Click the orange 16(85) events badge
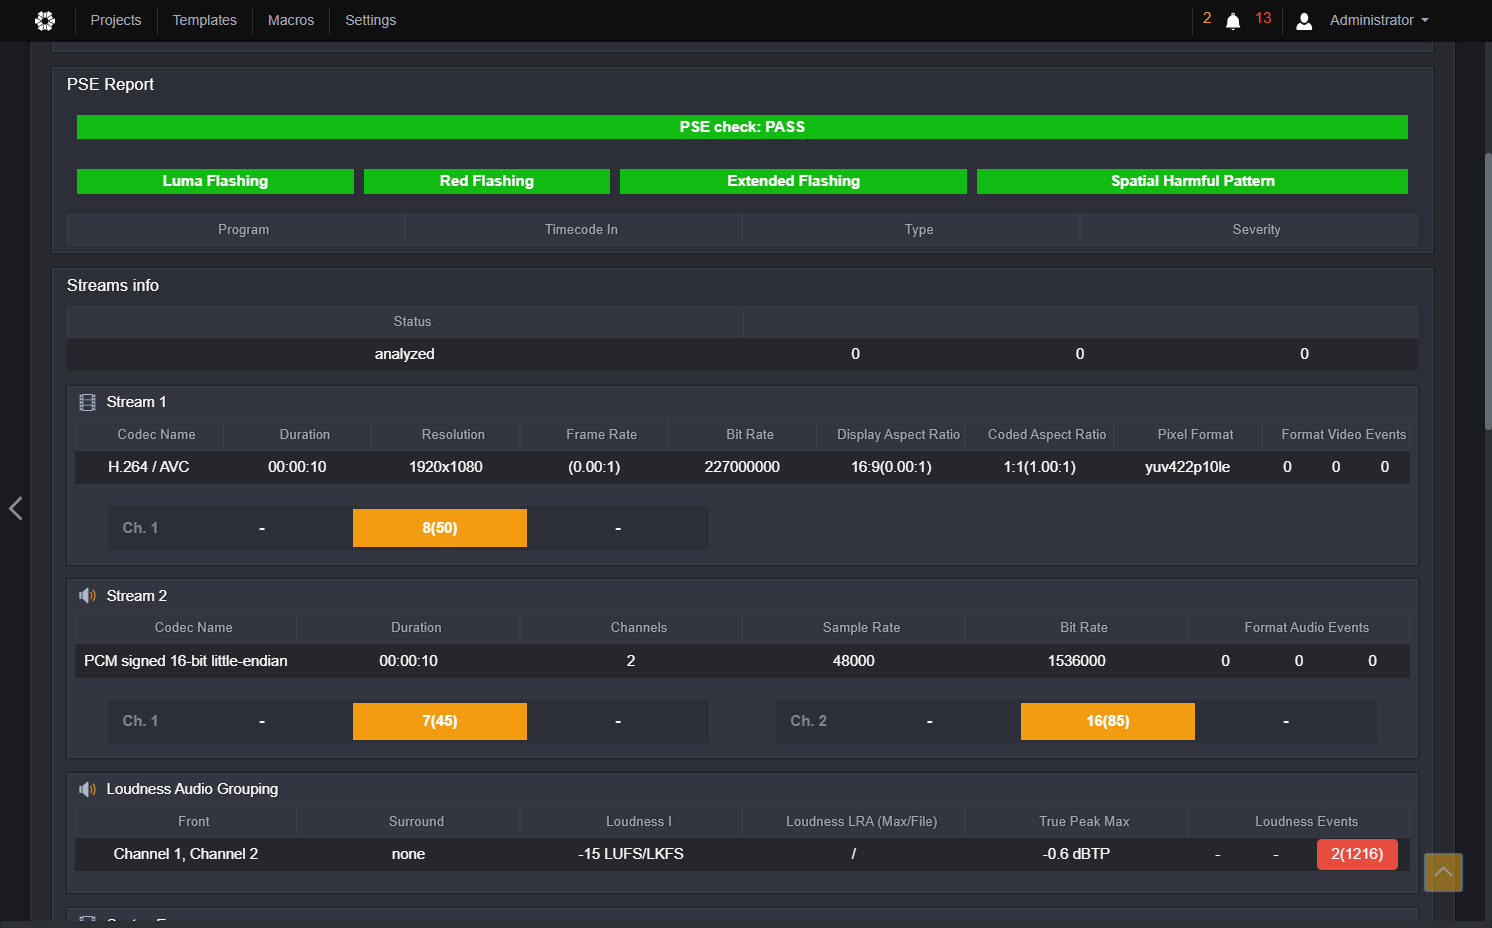The image size is (1492, 928). [x=1108, y=721]
